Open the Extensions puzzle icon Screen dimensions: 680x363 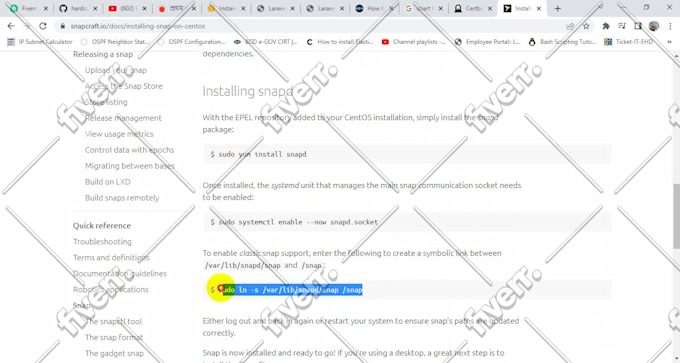click(x=606, y=26)
